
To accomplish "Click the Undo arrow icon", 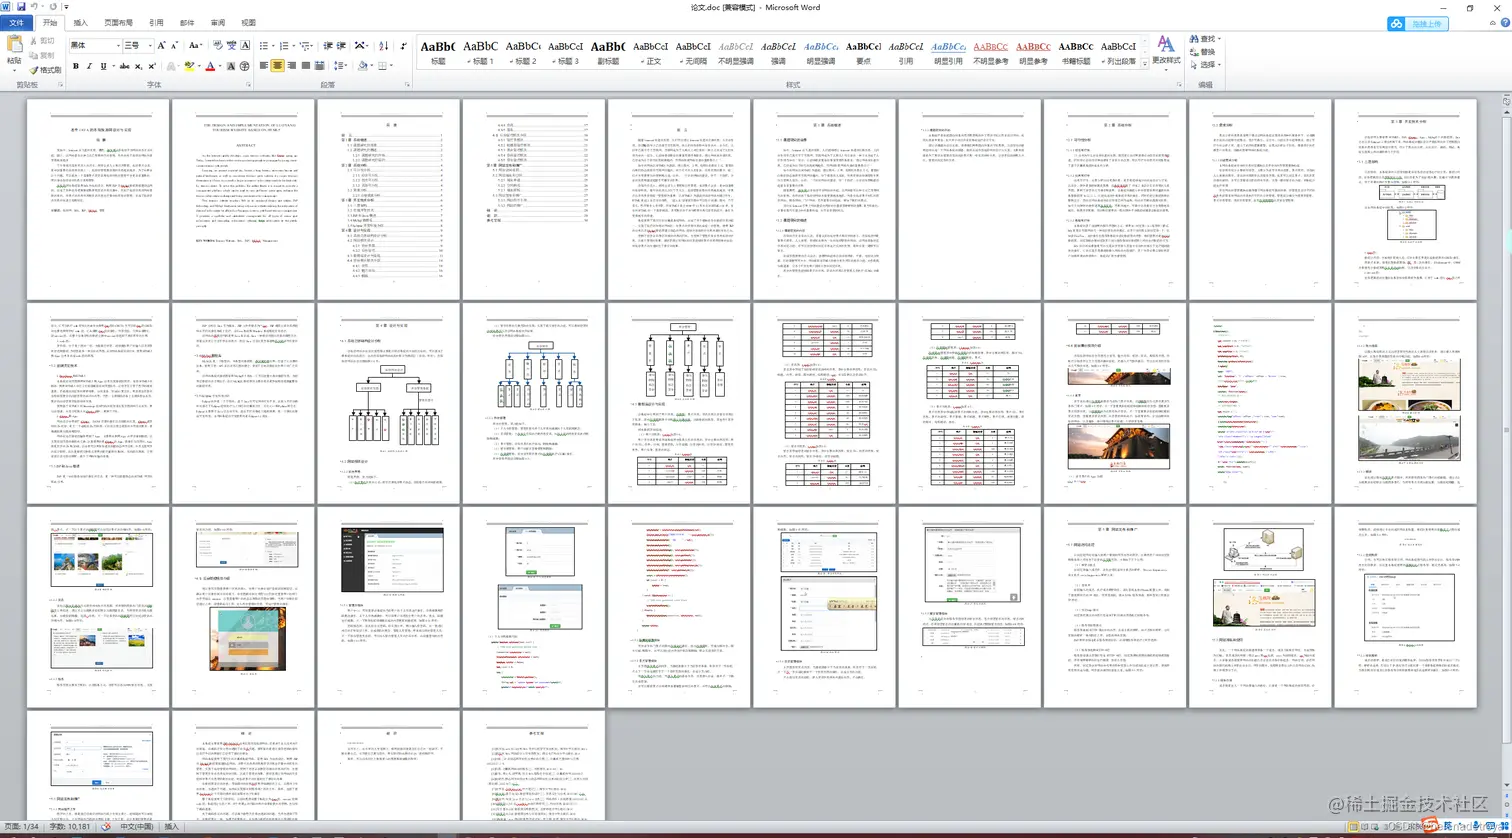I will pyautogui.click(x=34, y=6).
